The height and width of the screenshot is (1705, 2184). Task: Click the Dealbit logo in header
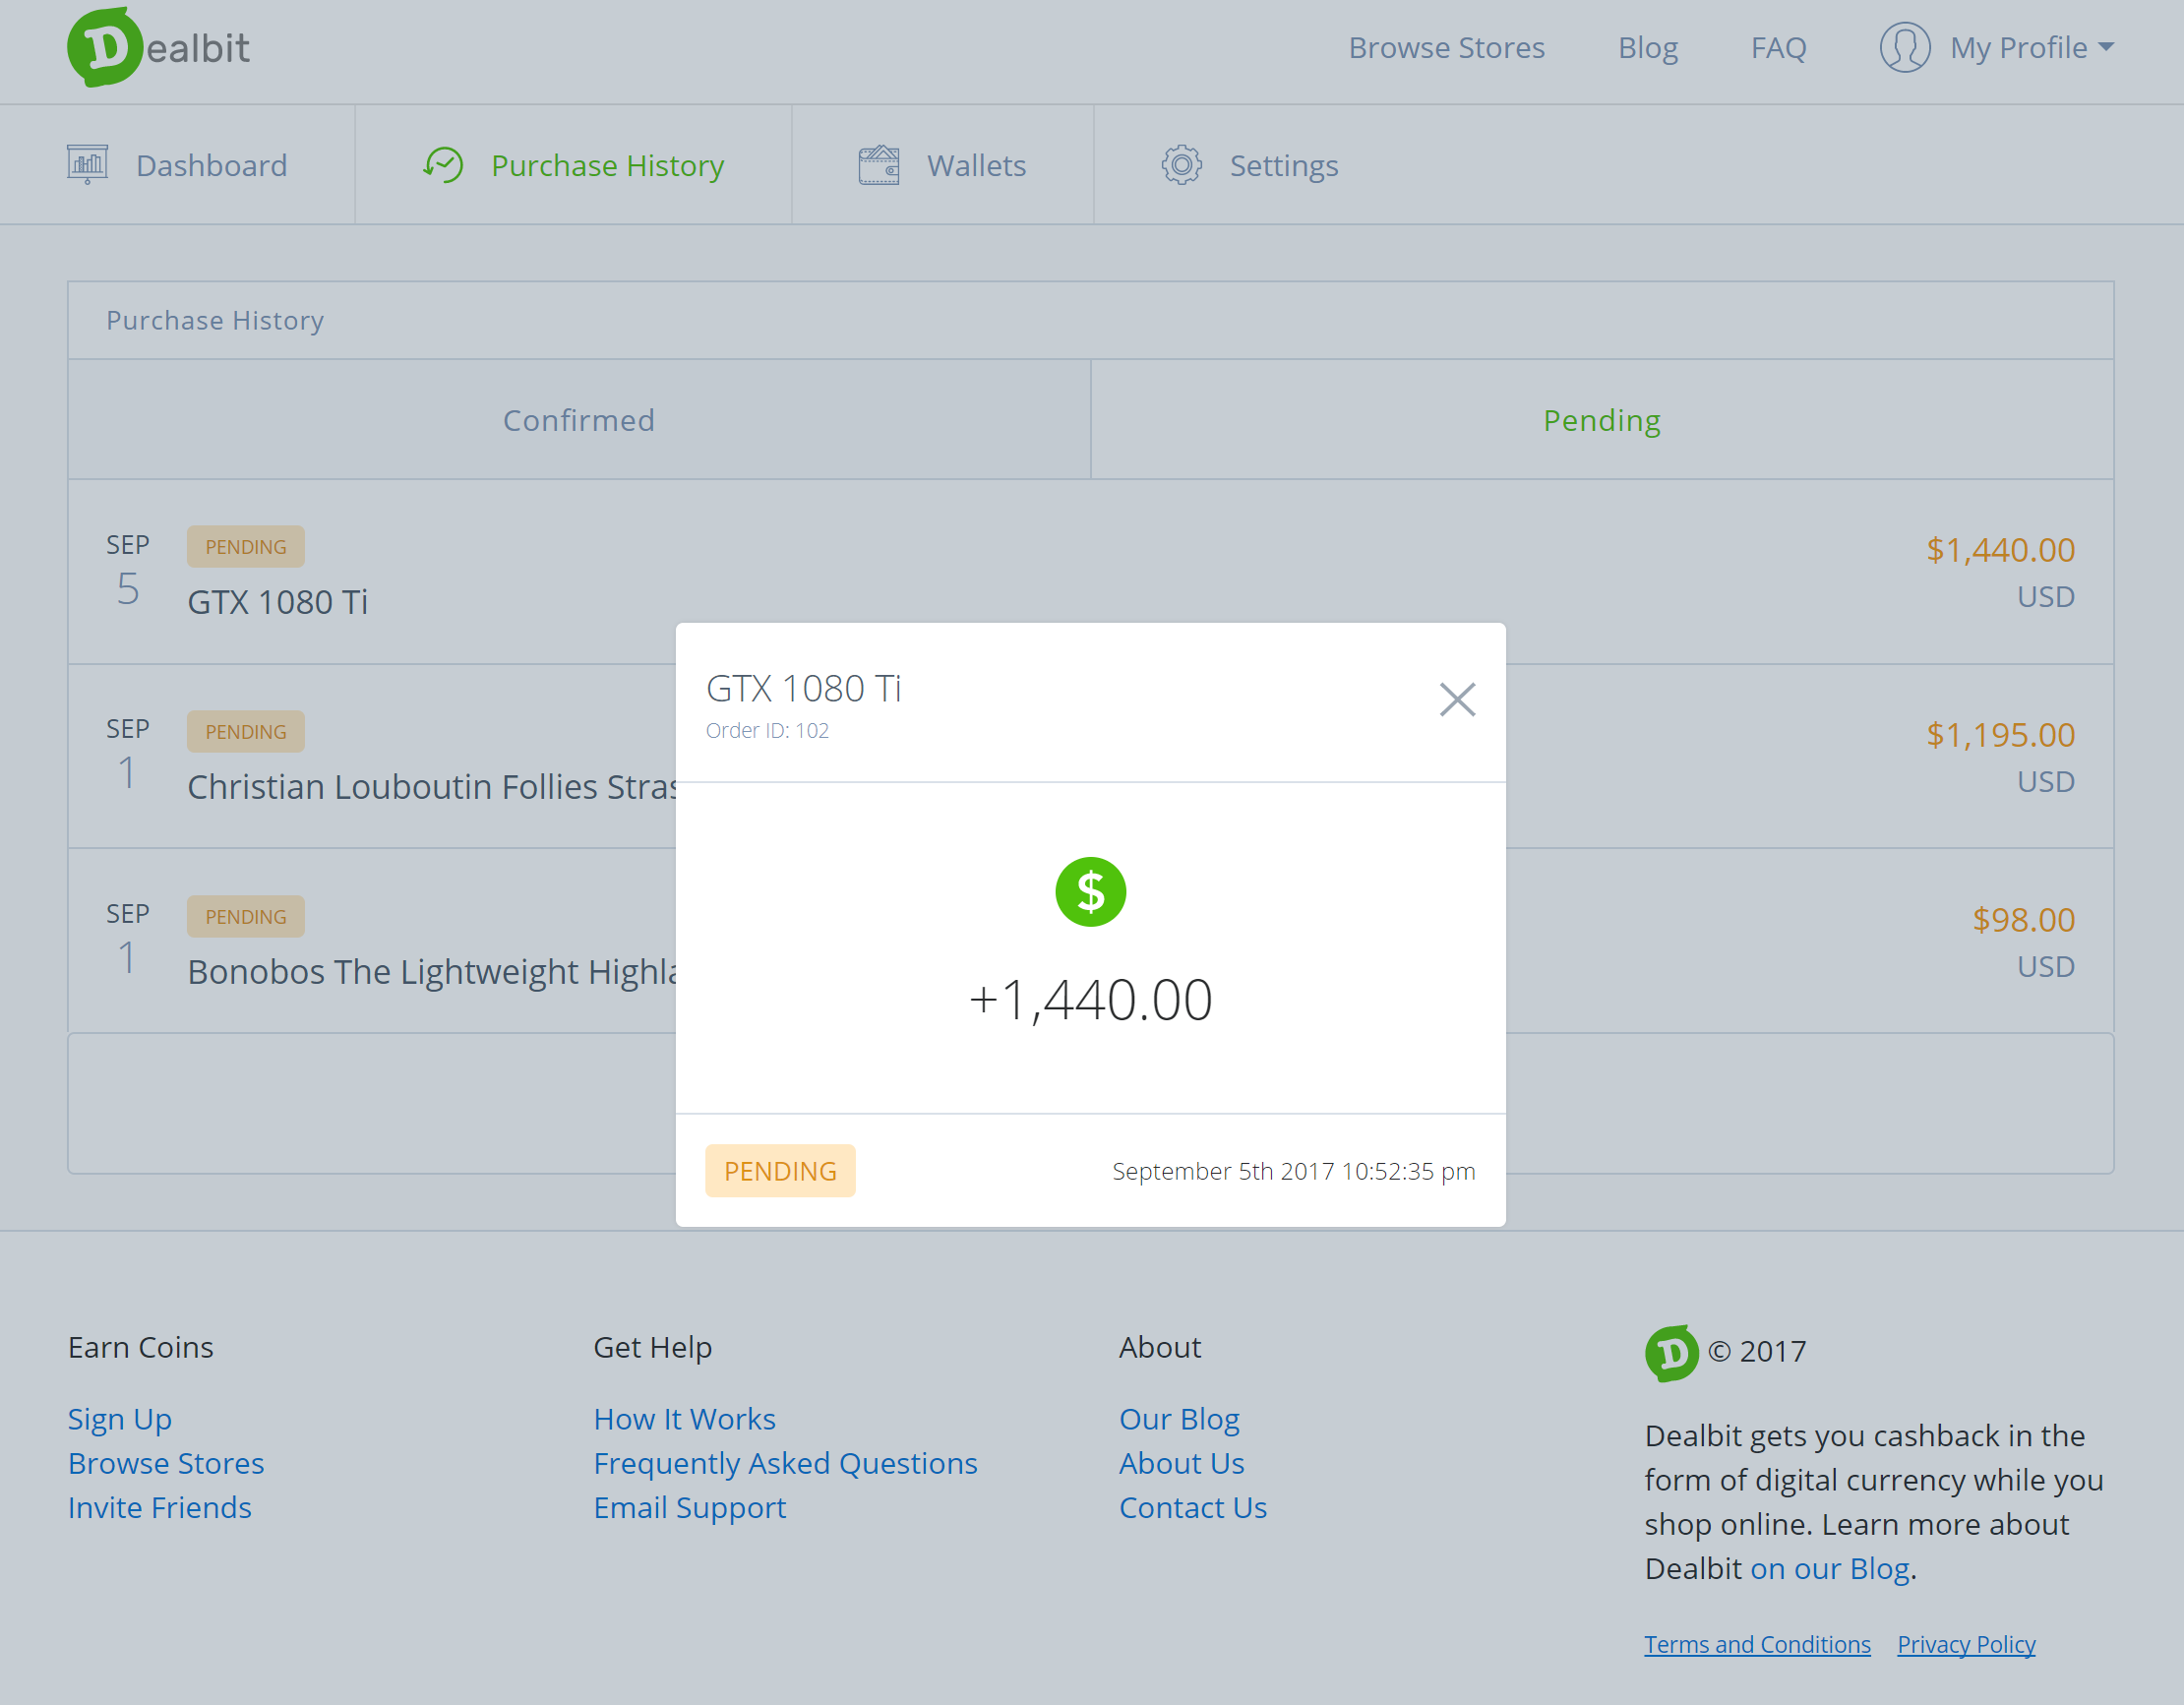158,48
